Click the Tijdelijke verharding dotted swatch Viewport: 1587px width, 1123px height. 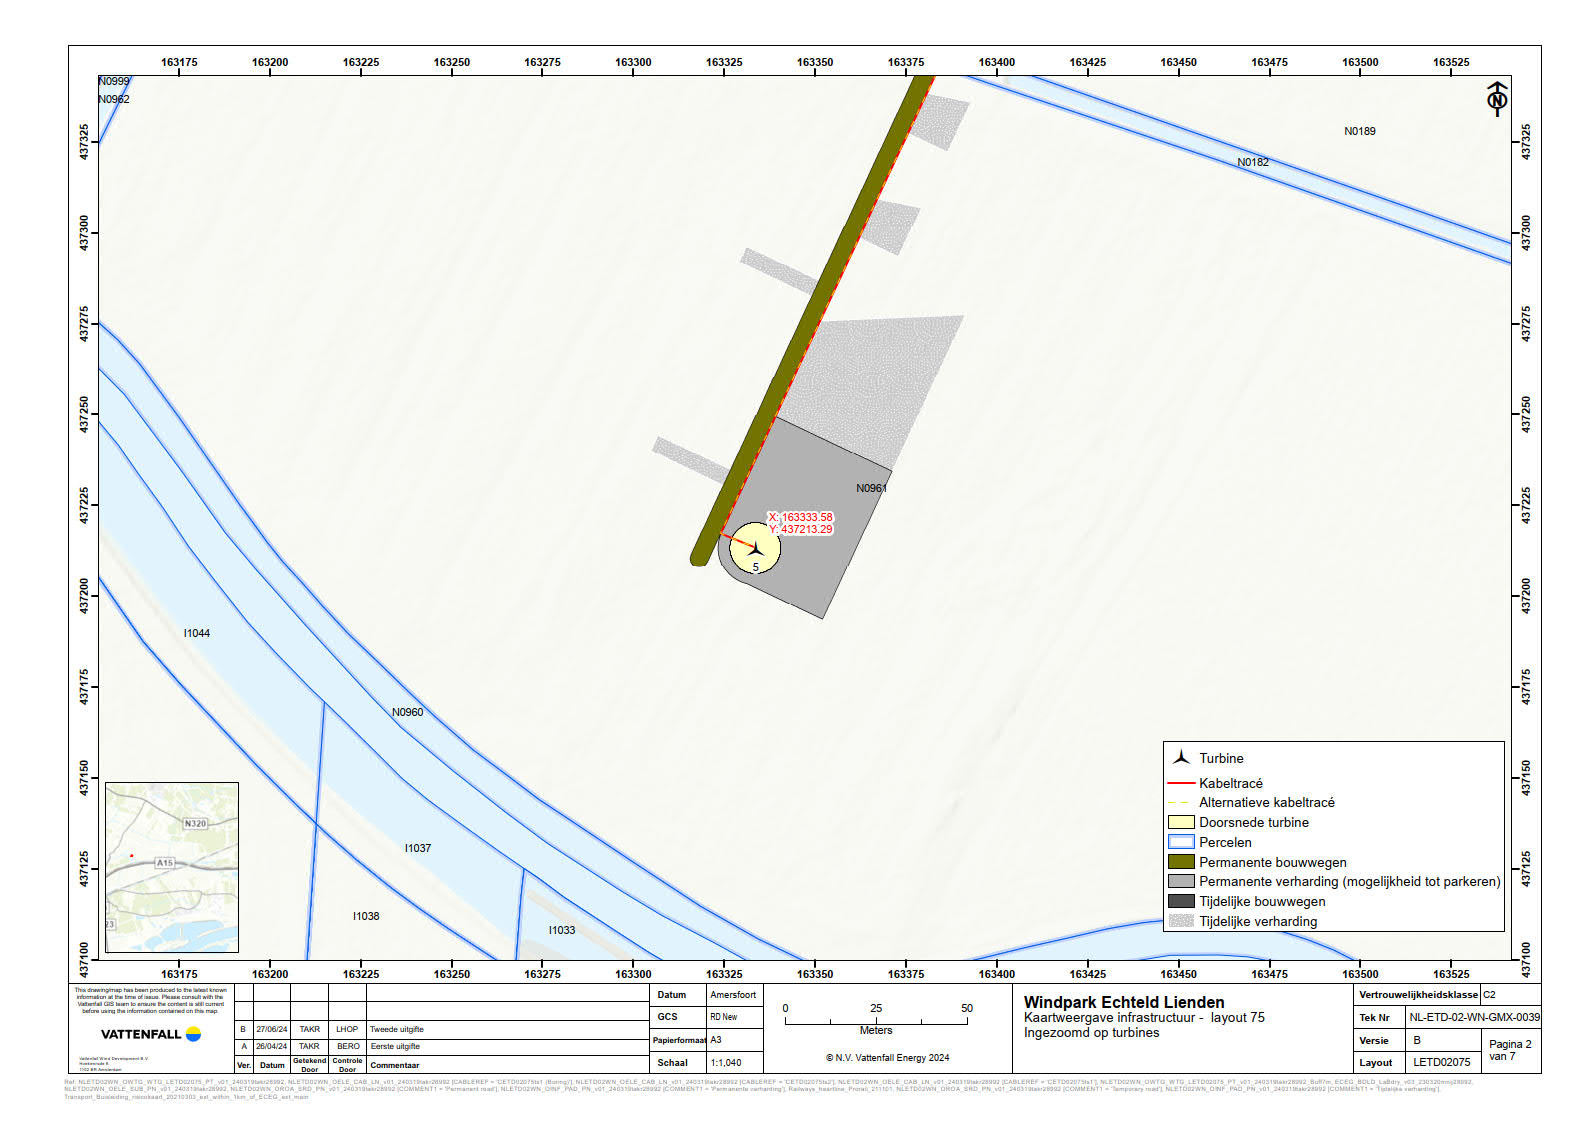1181,921
